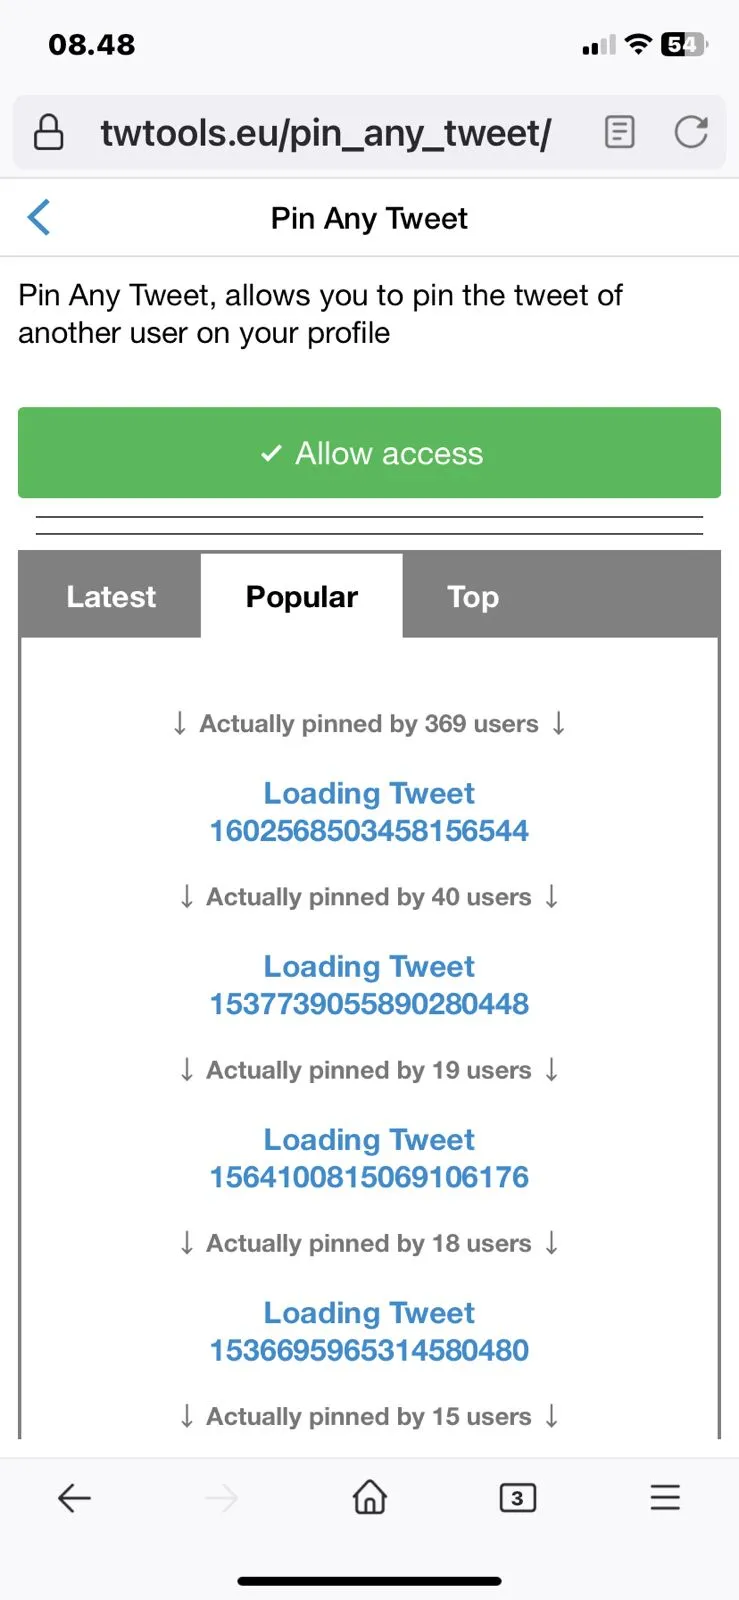
Task: Open browser home page icon
Action: tap(370, 1497)
